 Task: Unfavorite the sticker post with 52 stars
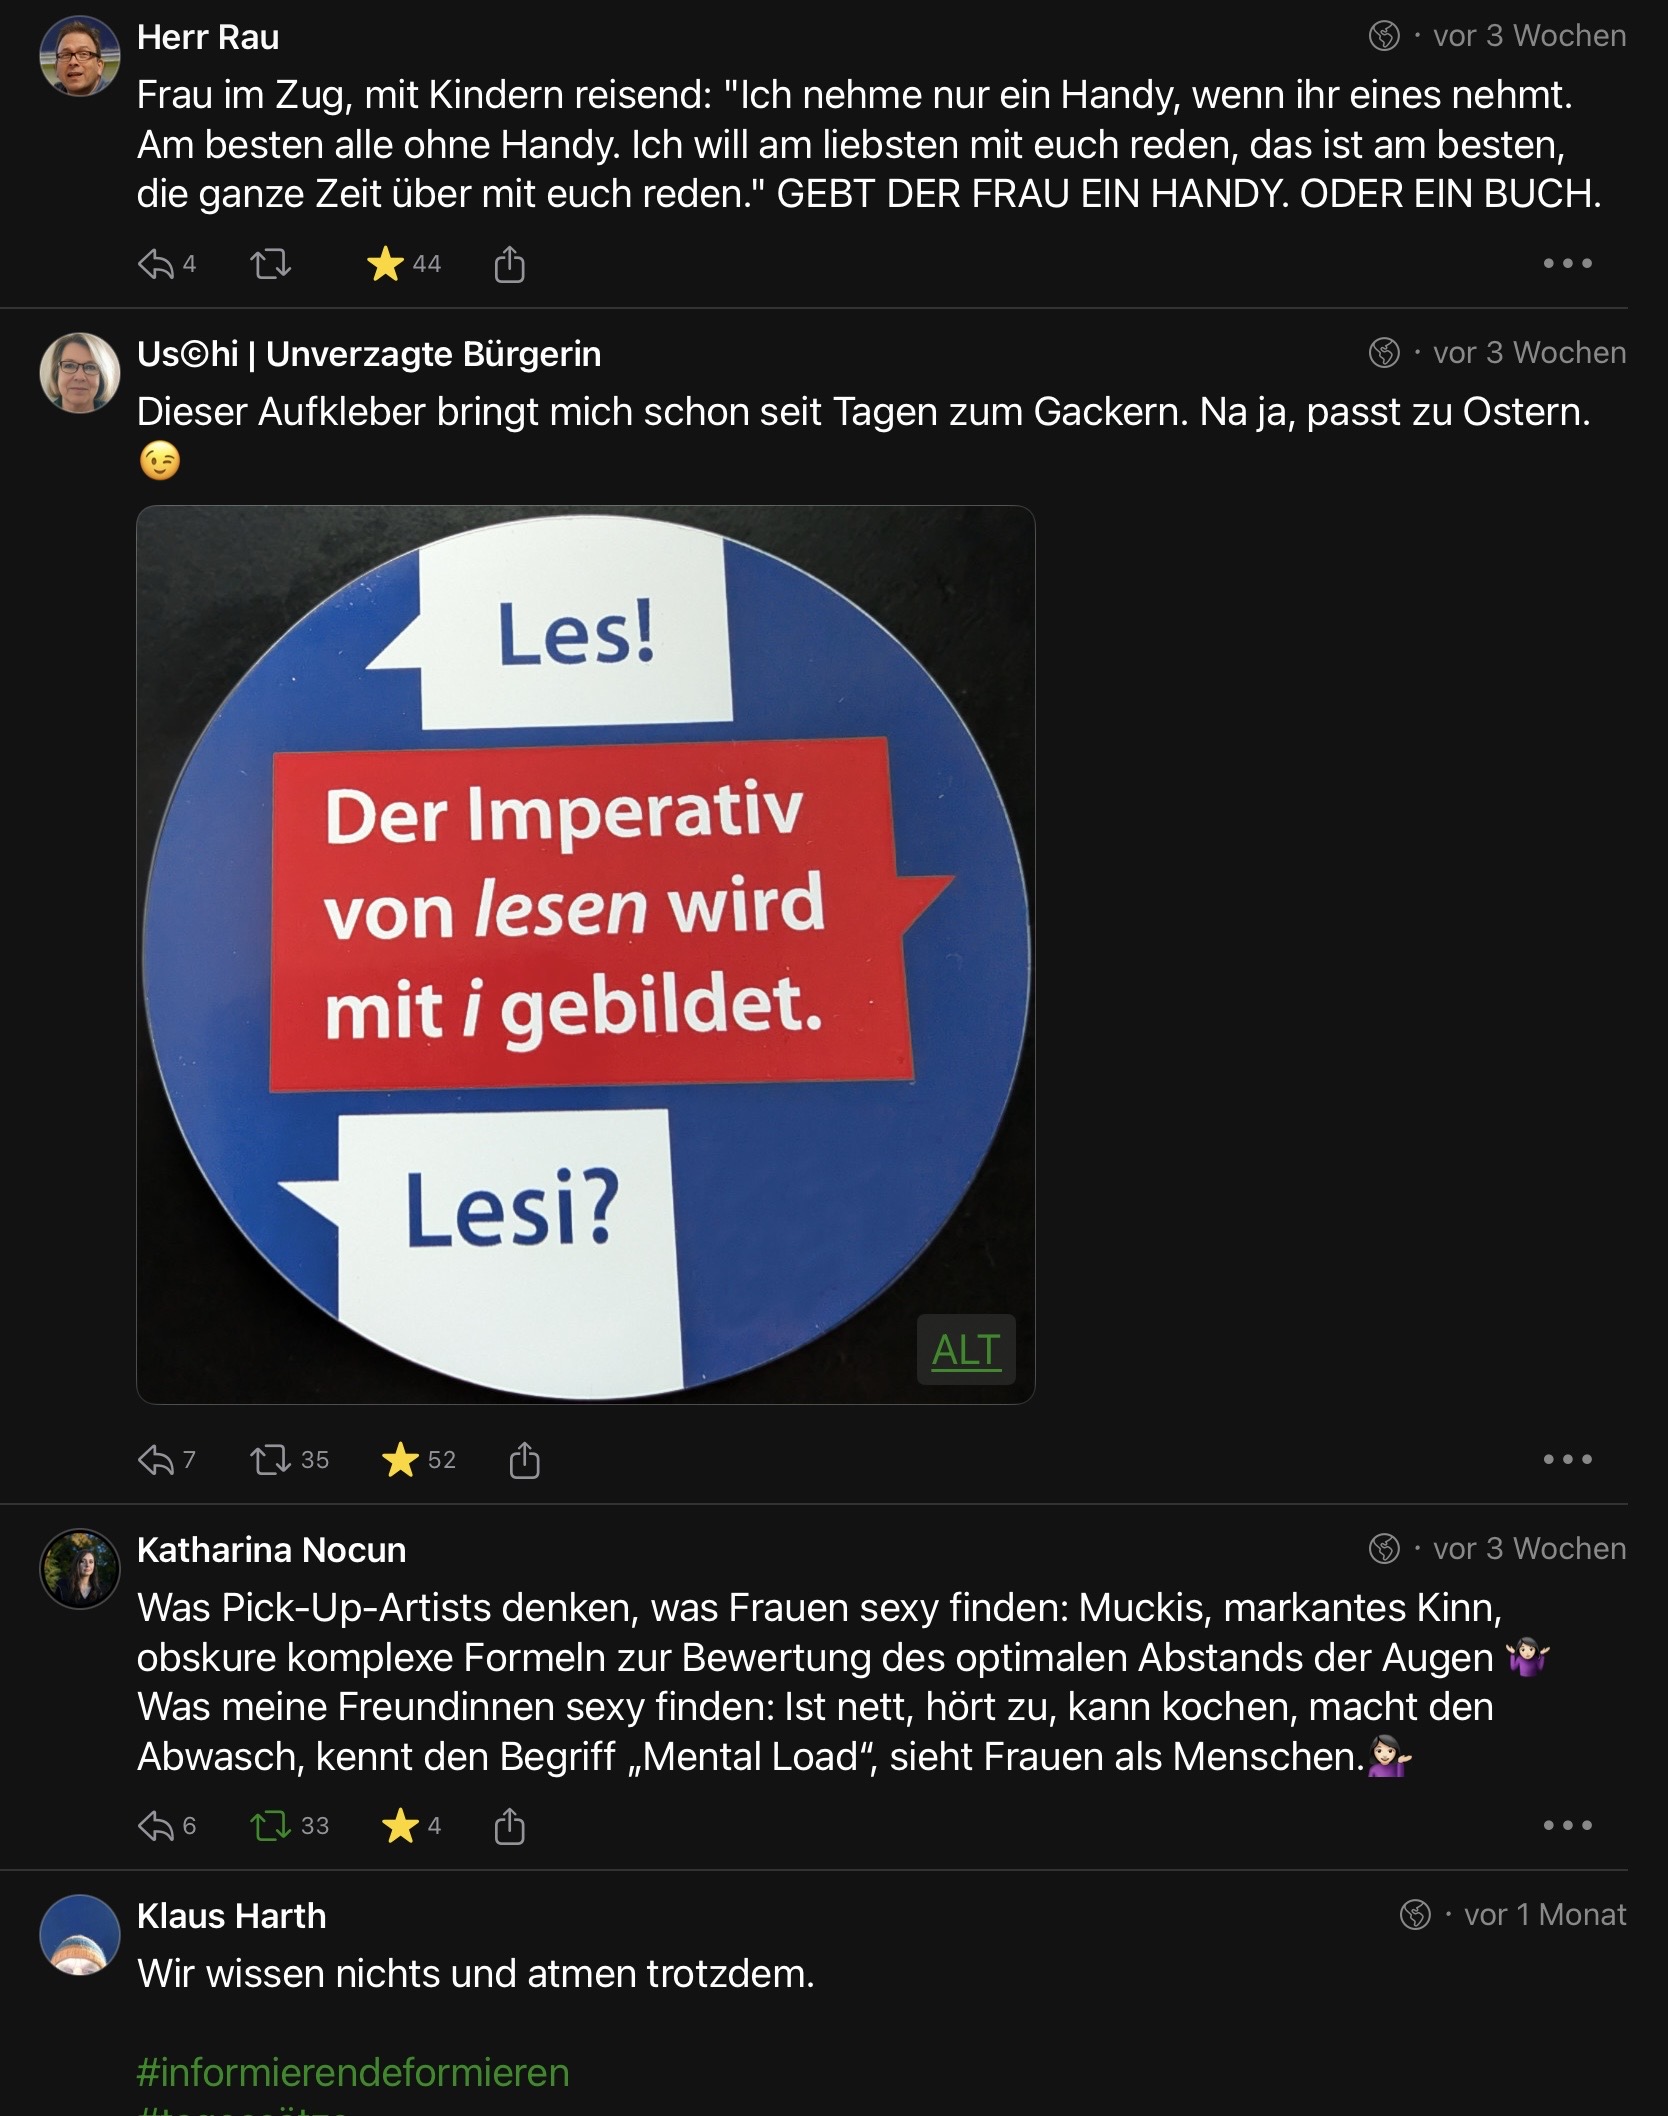[x=400, y=1461]
